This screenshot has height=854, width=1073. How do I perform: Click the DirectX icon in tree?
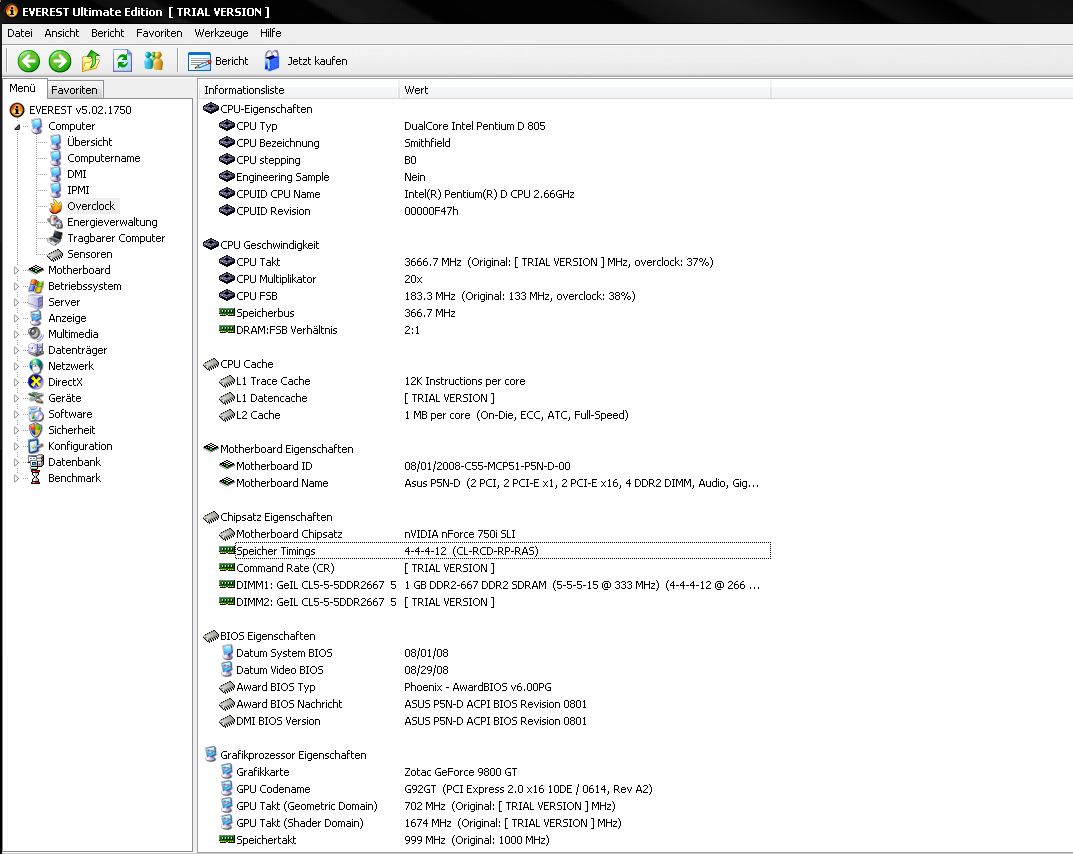(x=36, y=382)
